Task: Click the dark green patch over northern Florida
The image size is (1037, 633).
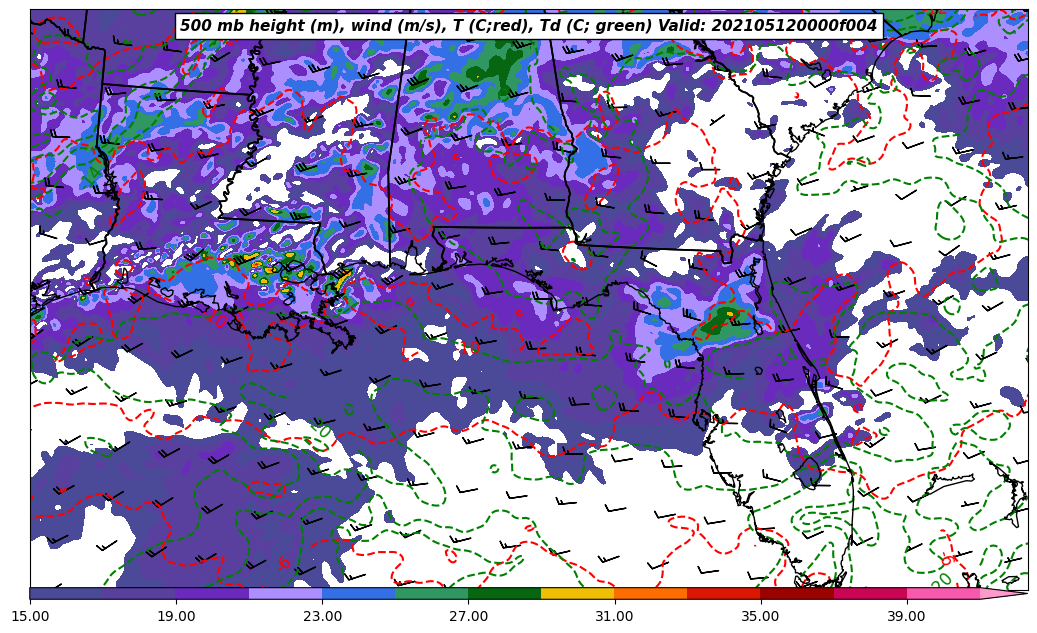Action: pos(717,322)
